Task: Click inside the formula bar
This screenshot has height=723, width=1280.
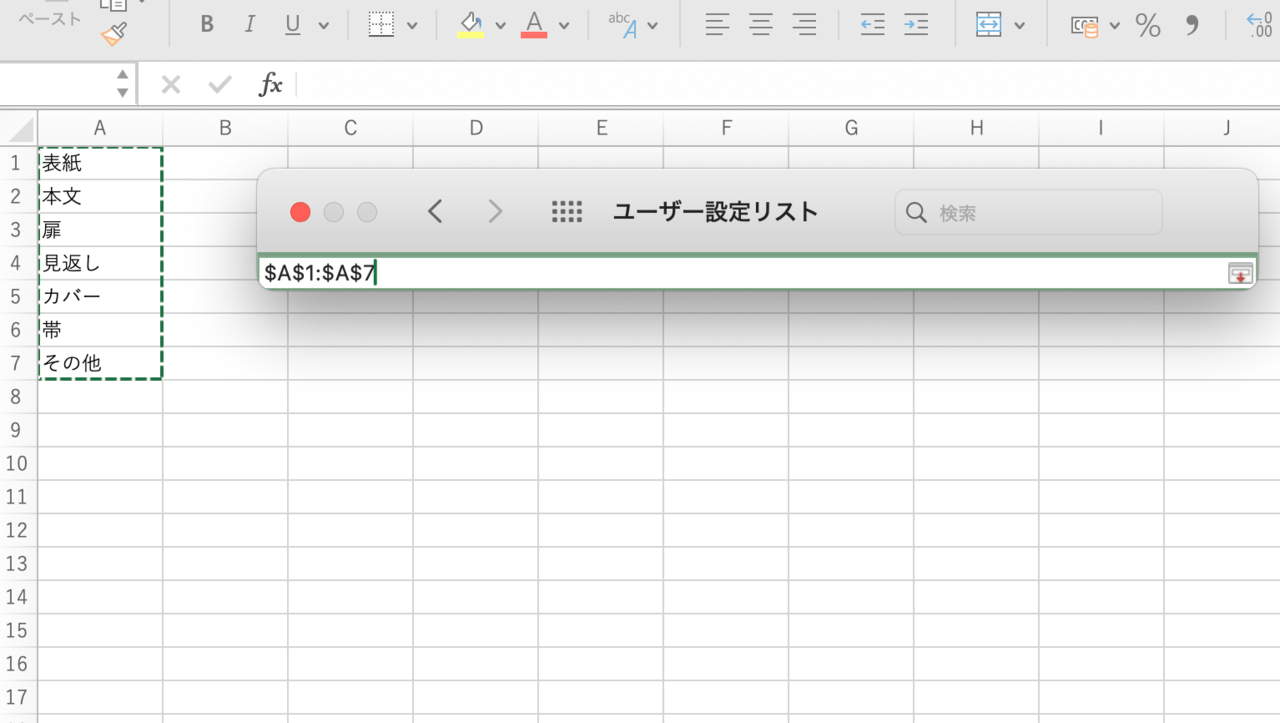Action: point(788,84)
